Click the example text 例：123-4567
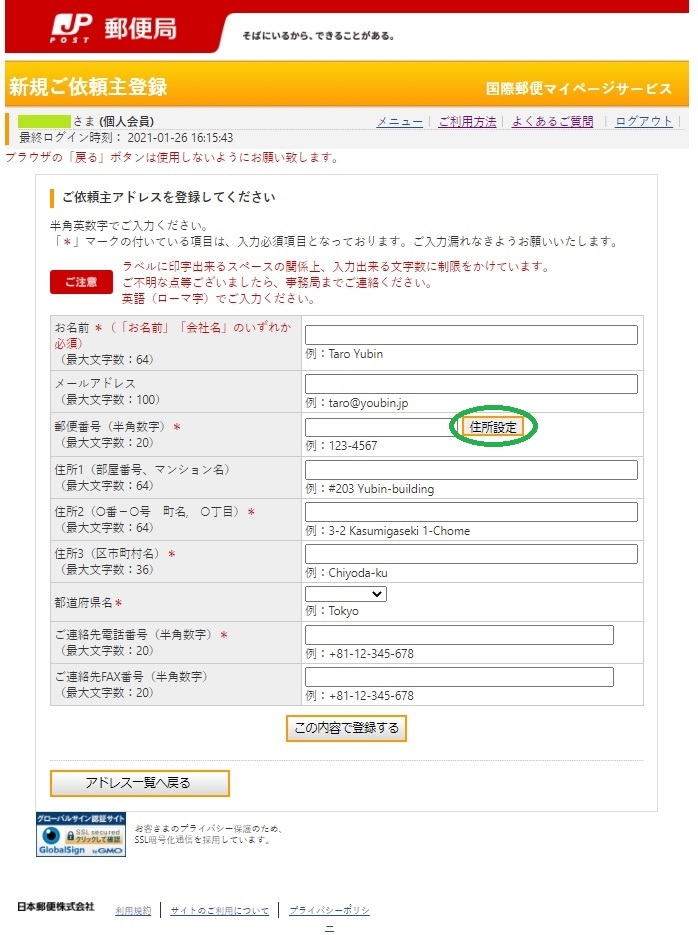The width and height of the screenshot is (698, 935). click(x=341, y=445)
